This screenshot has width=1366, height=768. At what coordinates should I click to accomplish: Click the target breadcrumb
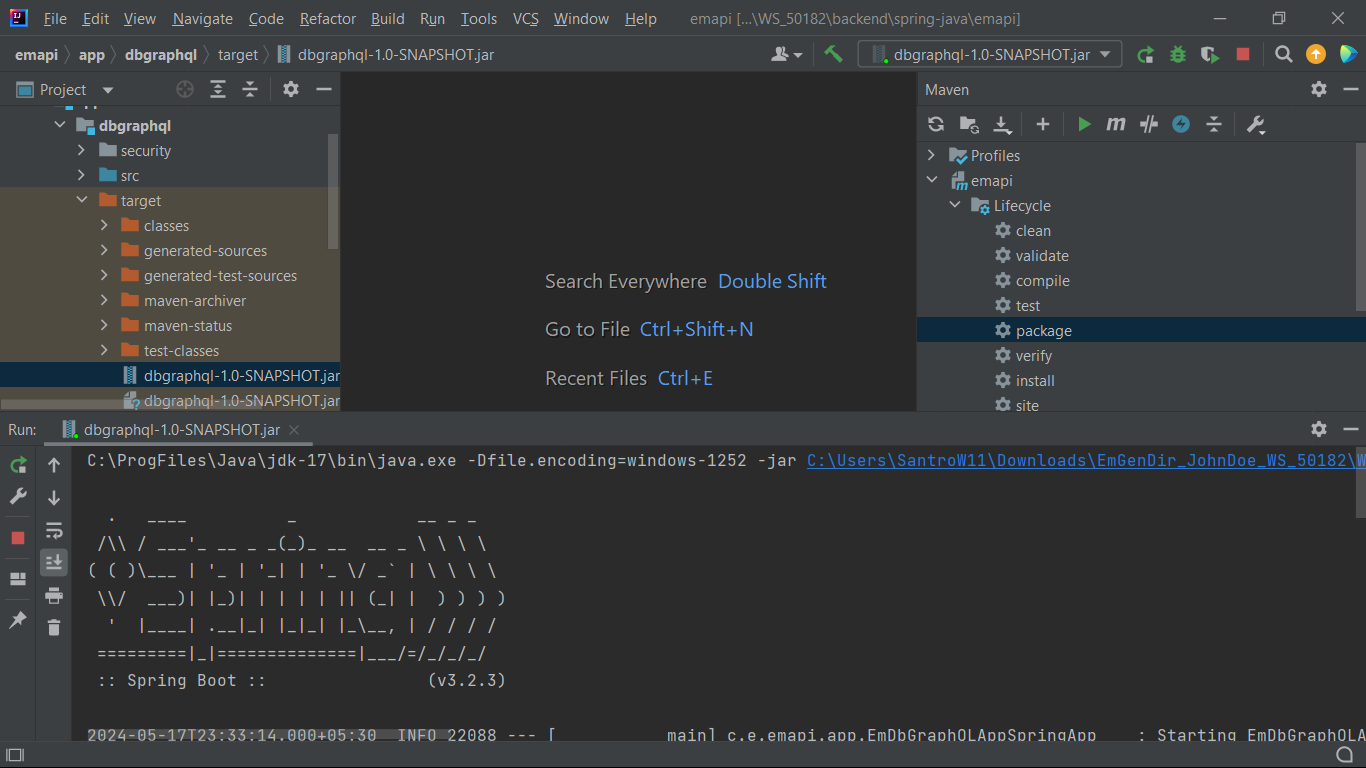point(238,55)
